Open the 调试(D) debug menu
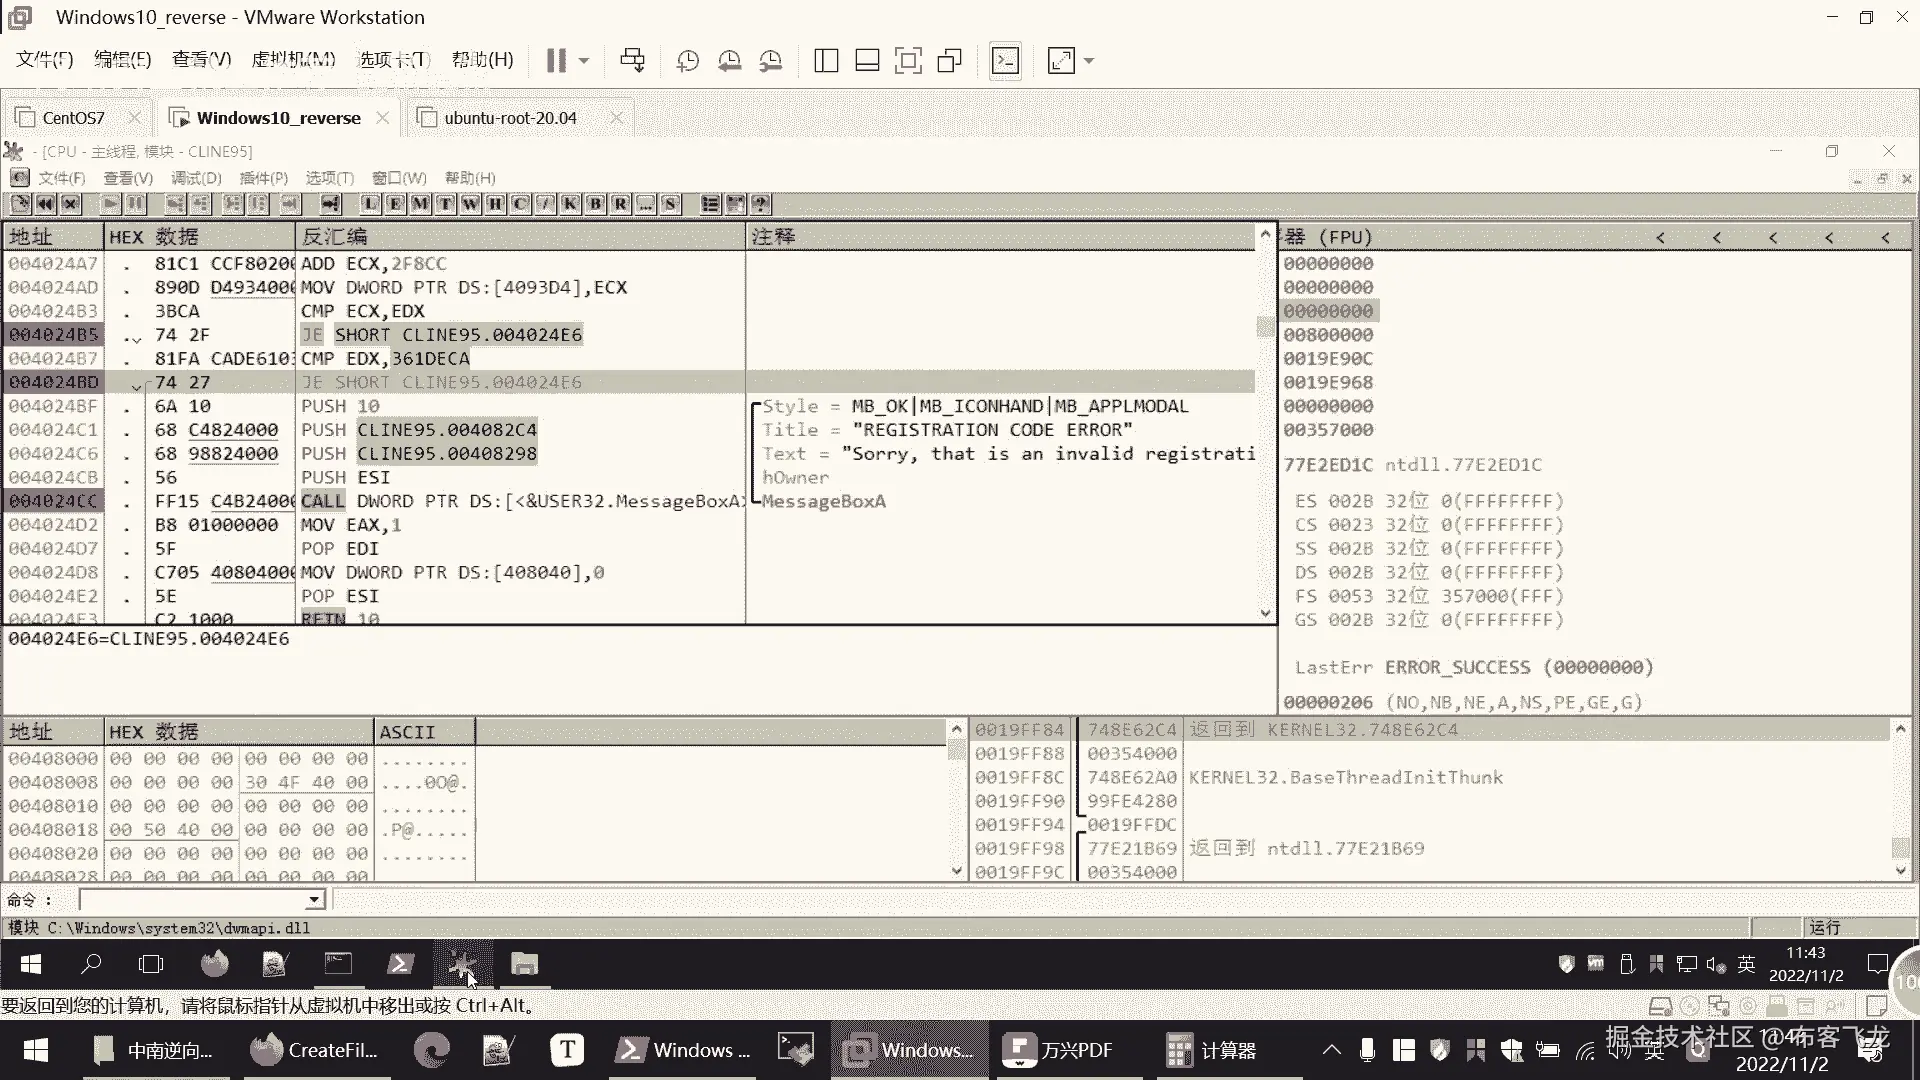The width and height of the screenshot is (1920, 1080). click(196, 178)
